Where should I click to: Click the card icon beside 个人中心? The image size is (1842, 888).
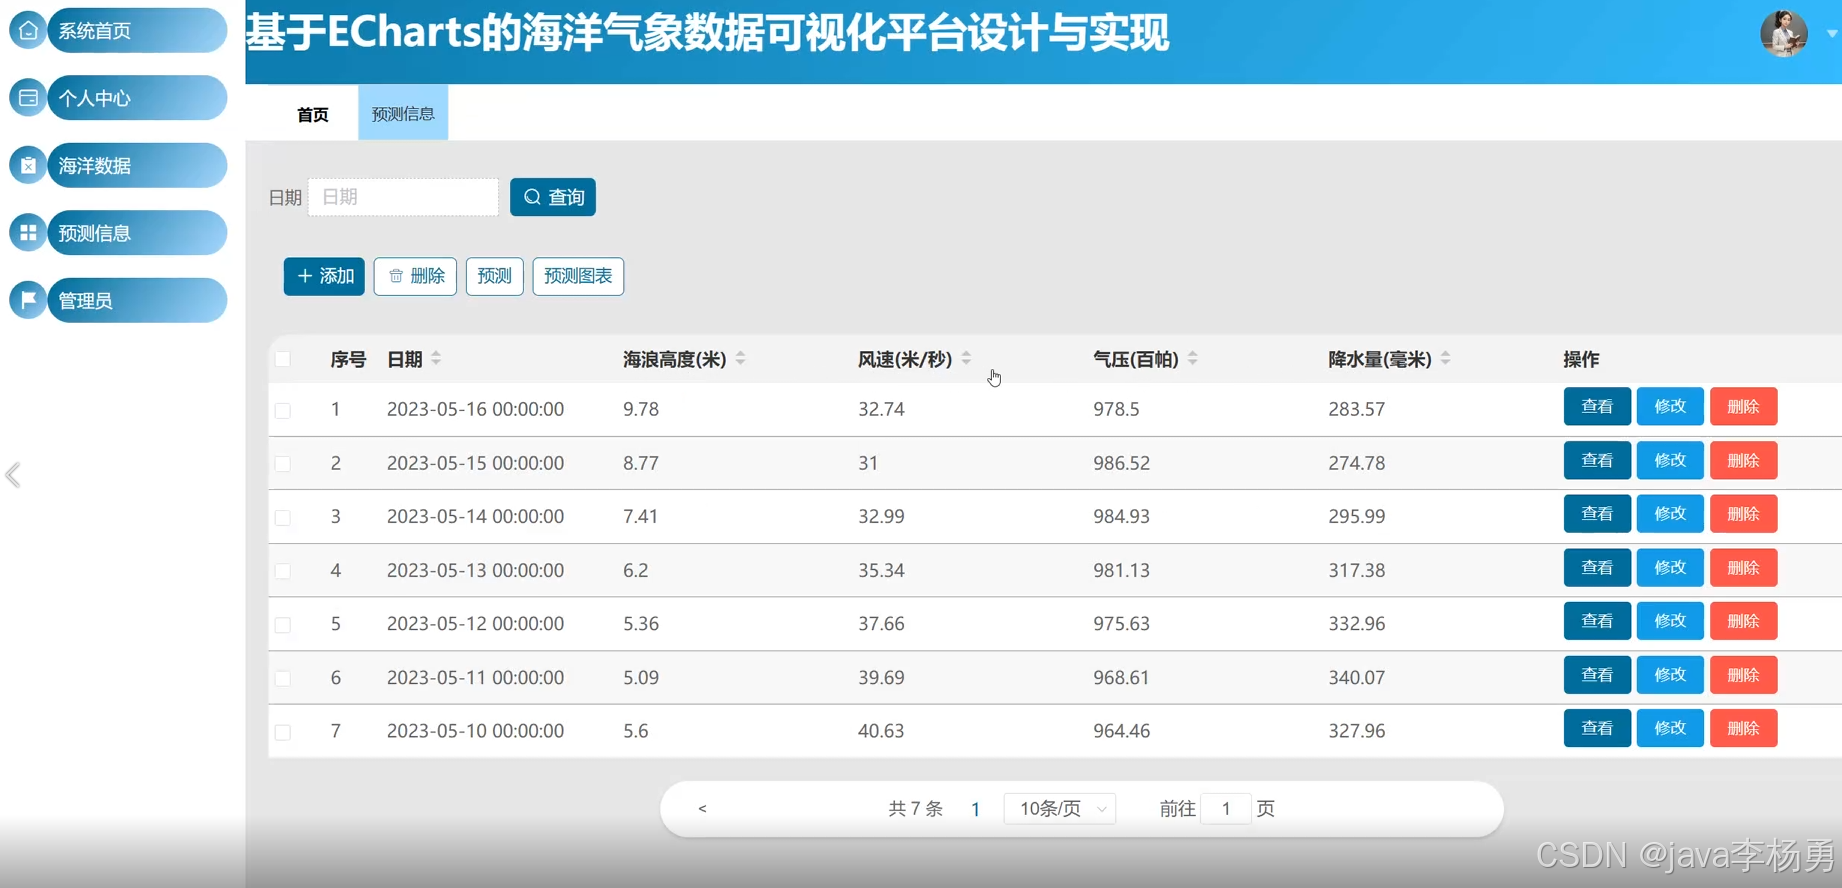[28, 98]
